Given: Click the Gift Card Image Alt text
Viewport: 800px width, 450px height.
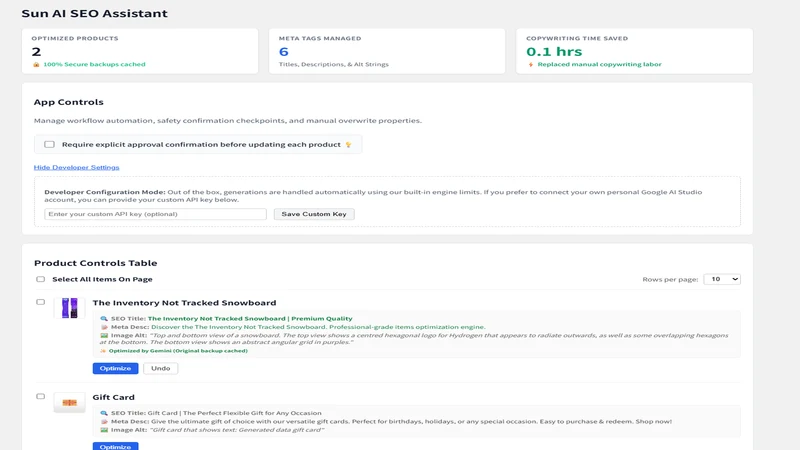Looking at the screenshot, I should click(237, 430).
